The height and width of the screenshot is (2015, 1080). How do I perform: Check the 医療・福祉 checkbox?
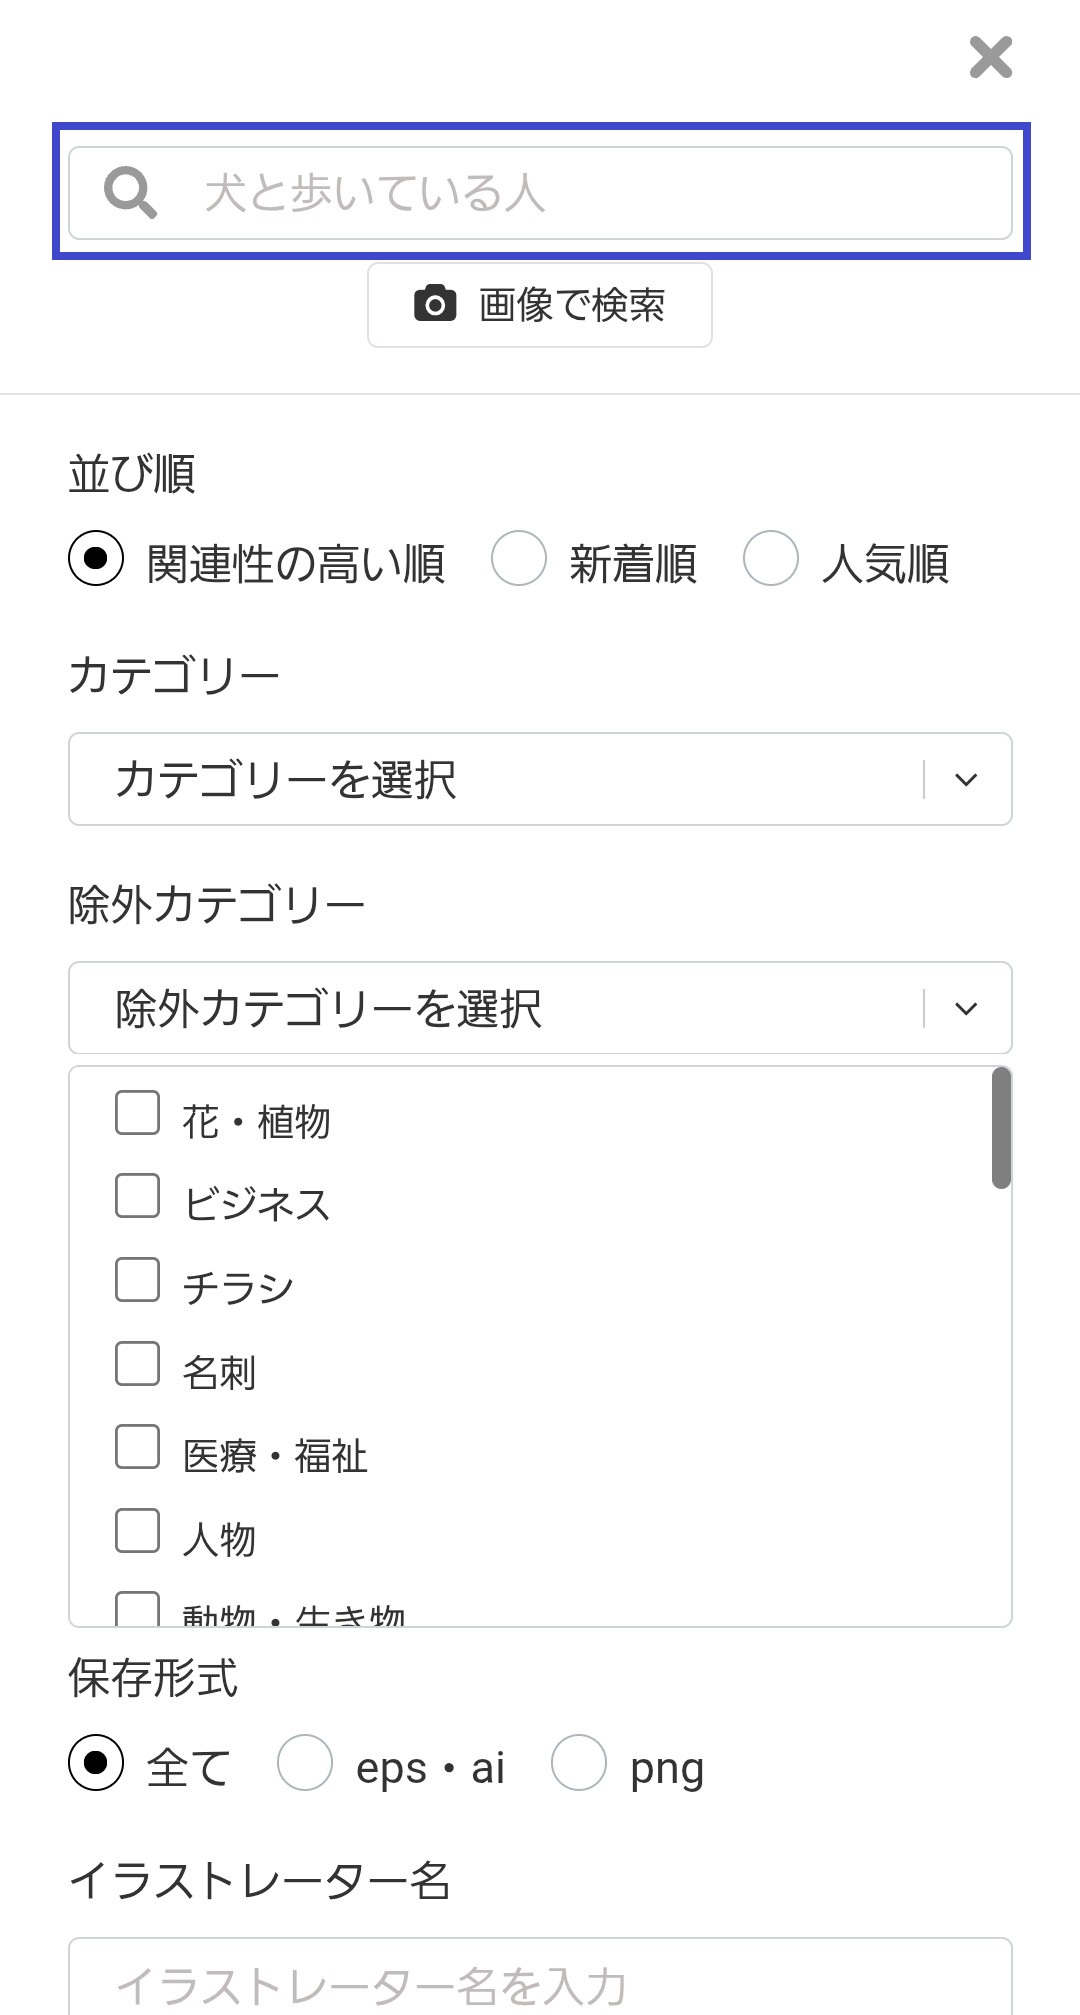(x=138, y=1447)
